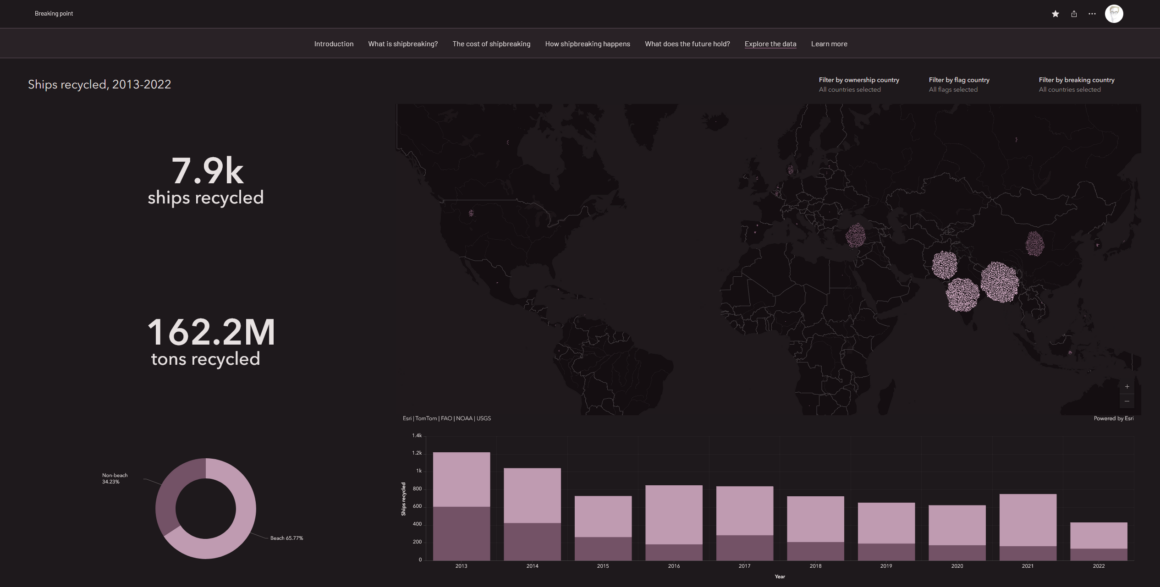Open the user profile avatar
Viewport: 1160px width, 587px height.
1113,13
